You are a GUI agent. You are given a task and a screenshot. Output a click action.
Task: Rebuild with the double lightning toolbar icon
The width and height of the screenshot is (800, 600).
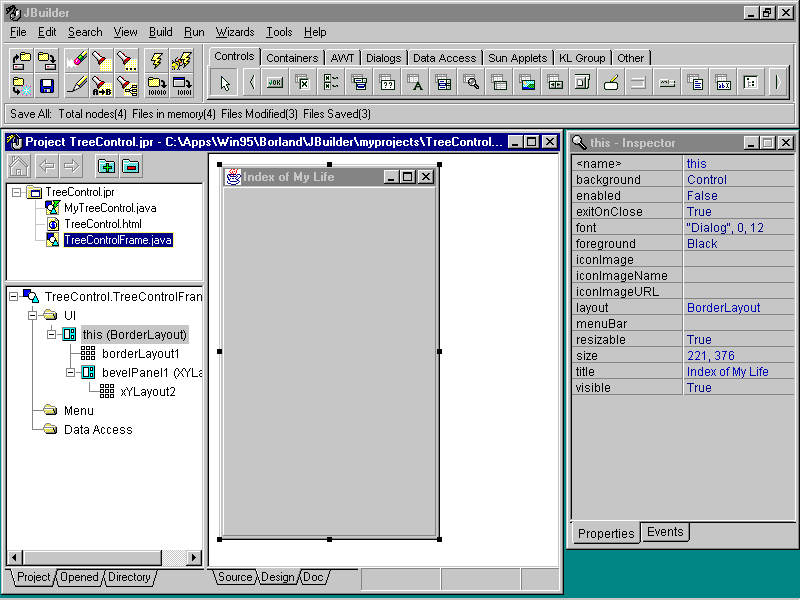[x=183, y=62]
